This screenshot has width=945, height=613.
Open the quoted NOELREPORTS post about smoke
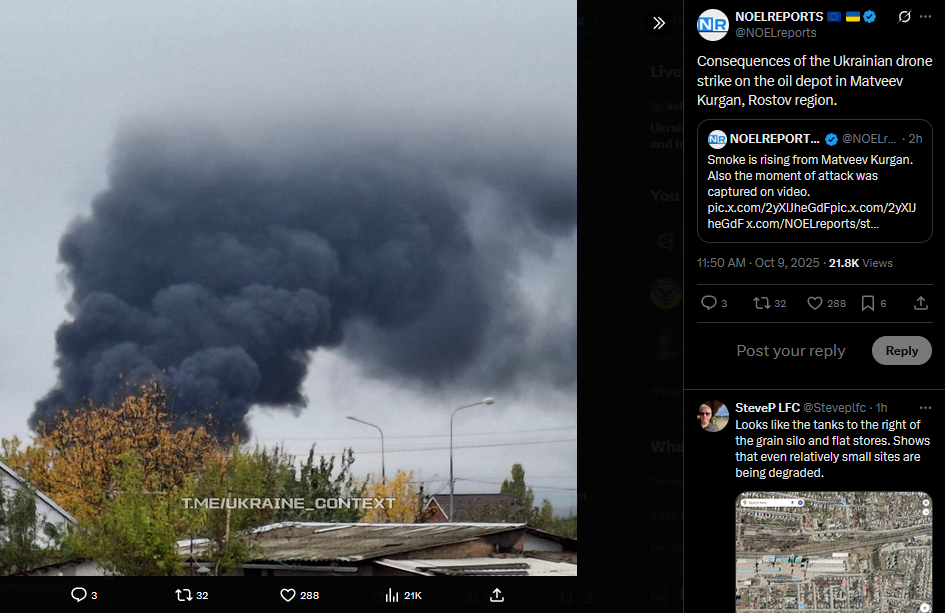click(815, 181)
